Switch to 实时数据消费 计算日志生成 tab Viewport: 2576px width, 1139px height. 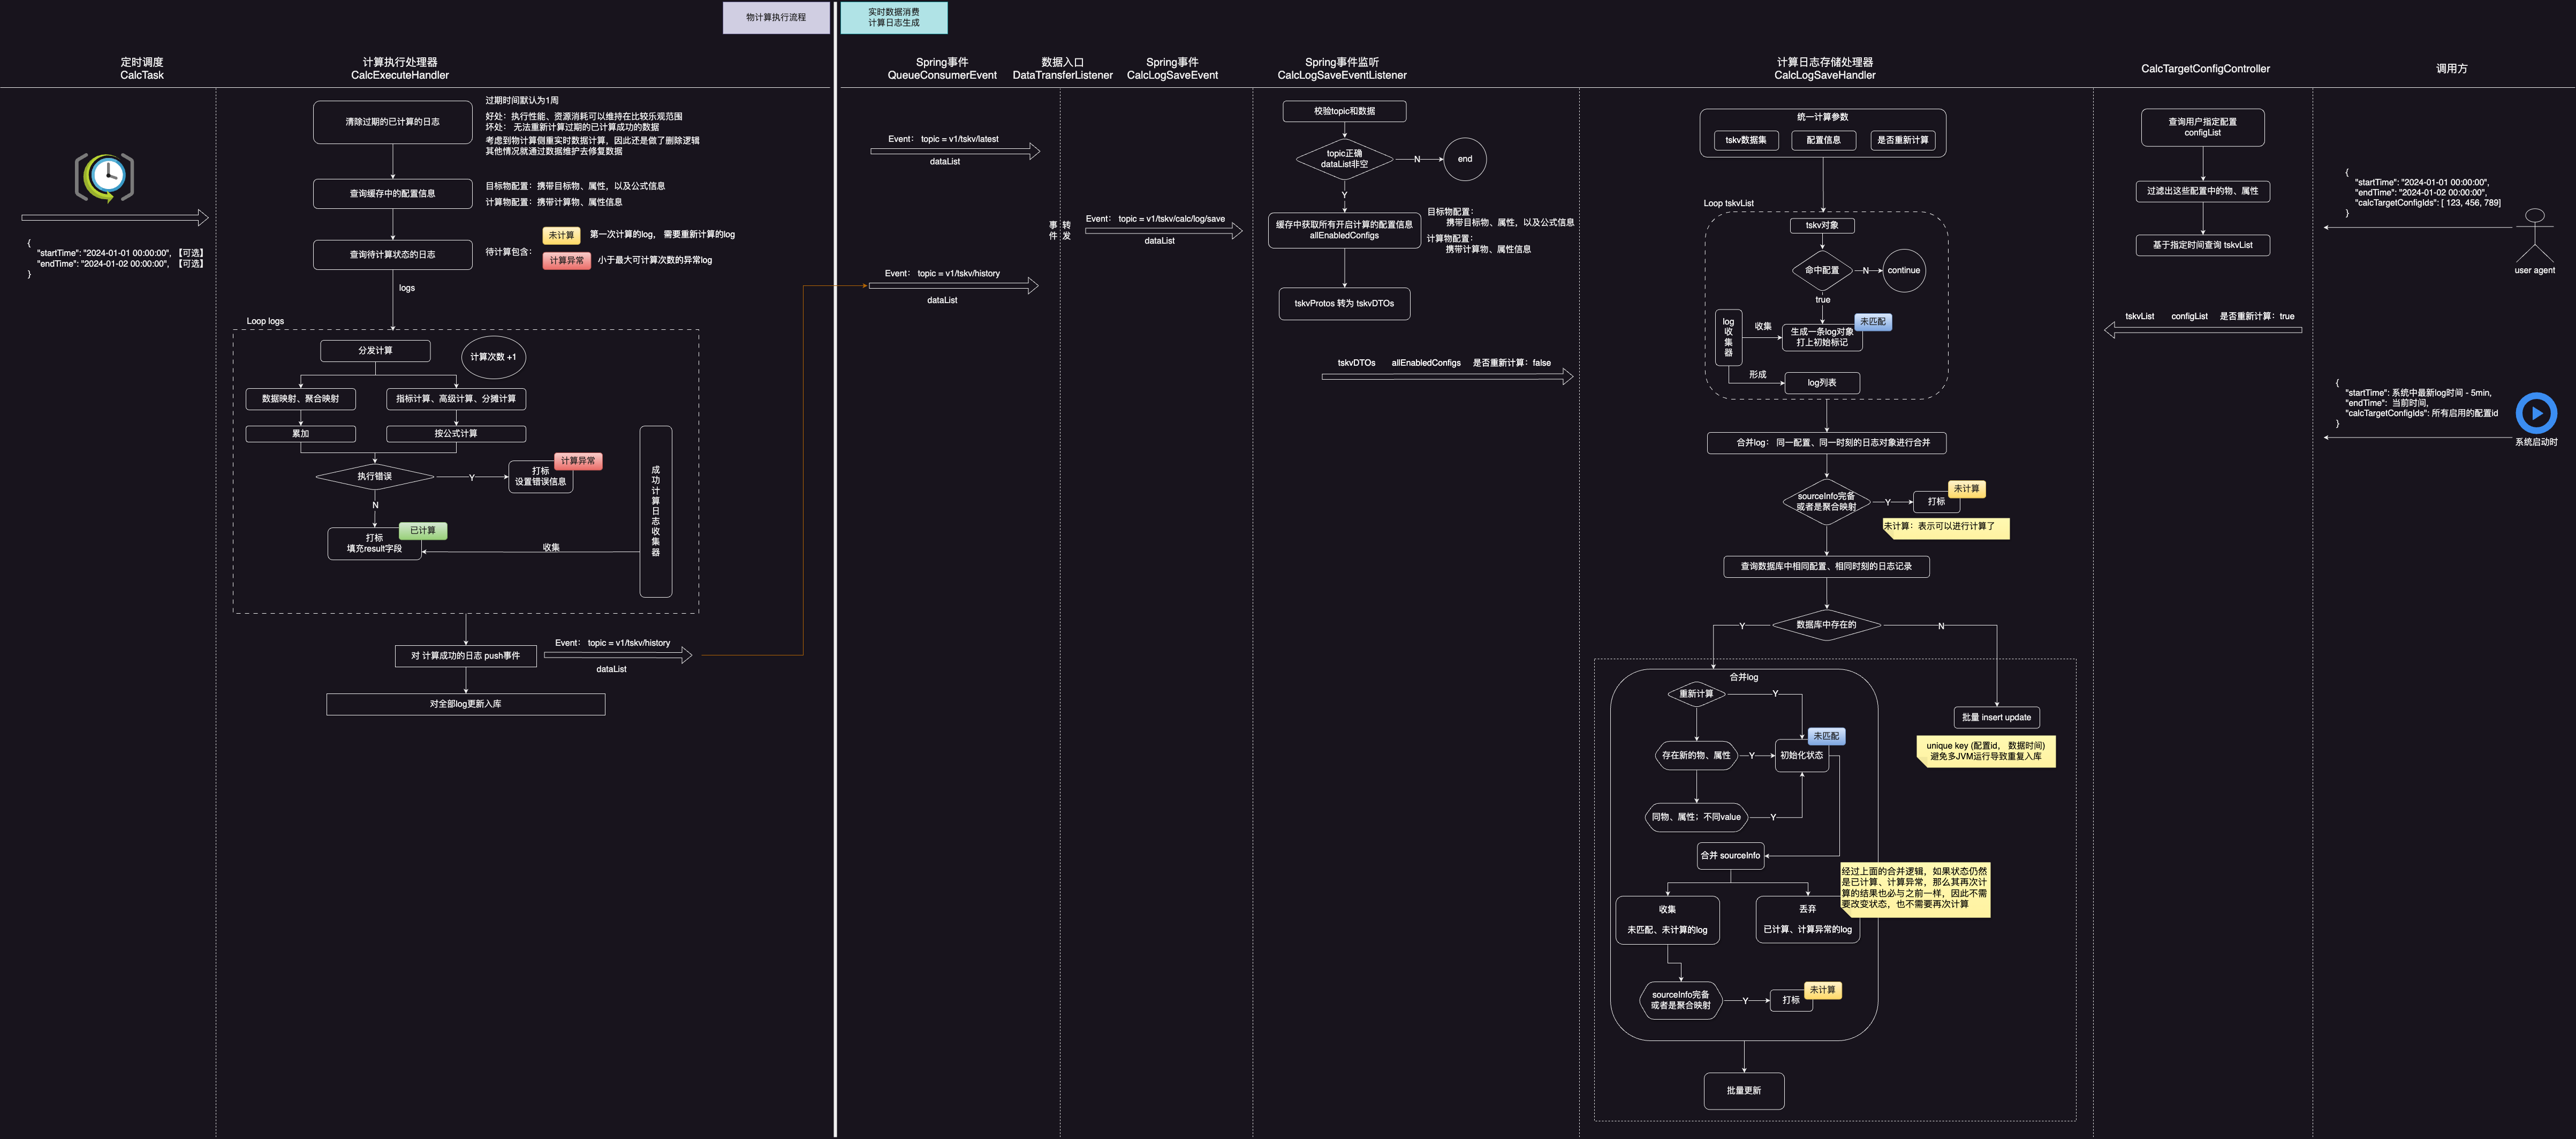893,17
